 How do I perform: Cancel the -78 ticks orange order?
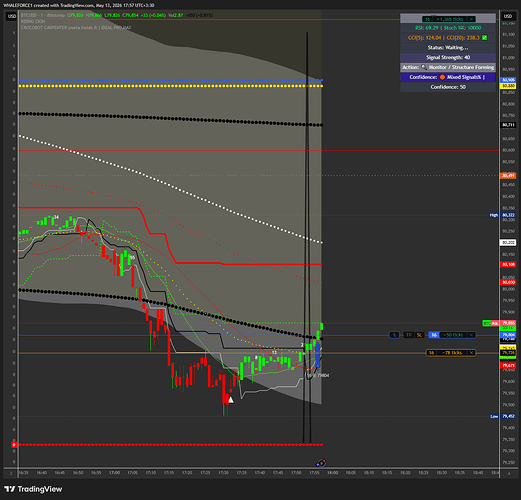pos(471,353)
